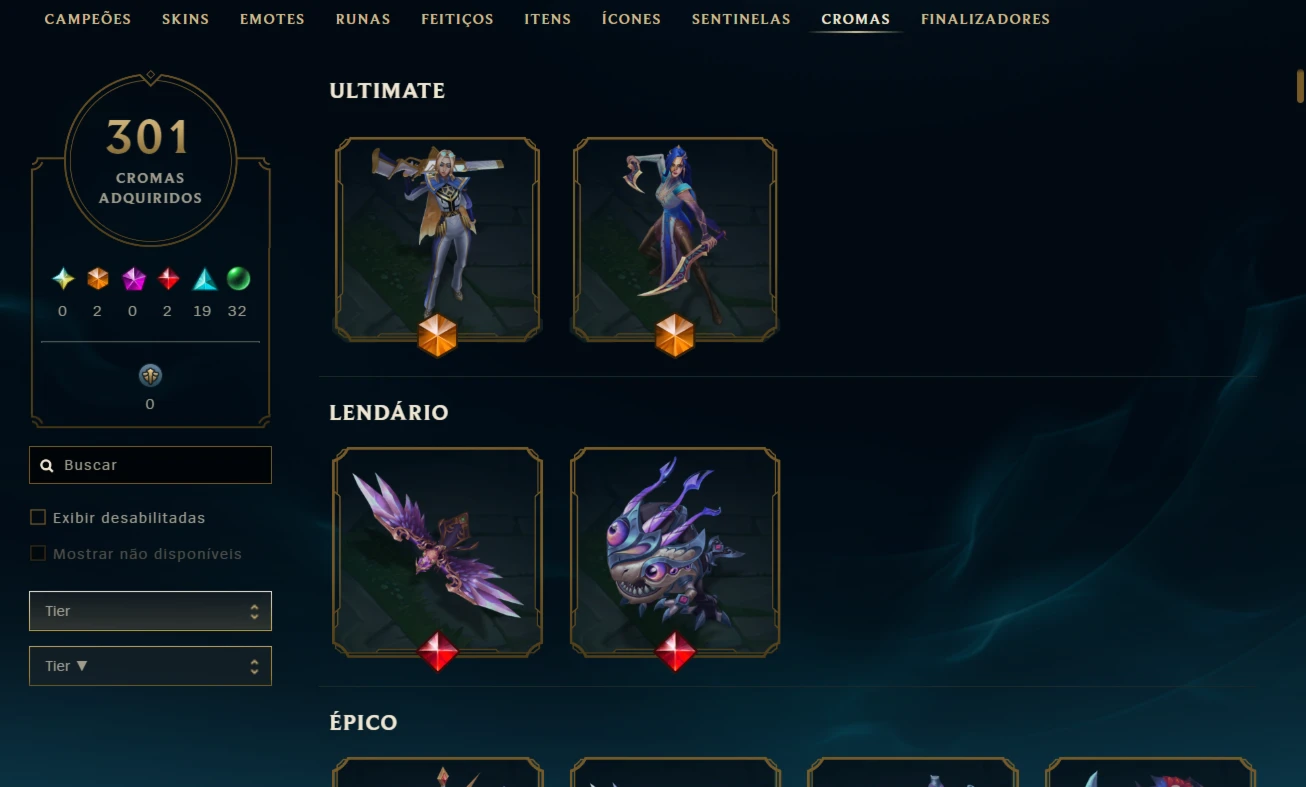The image size is (1306, 787).
Task: Select the magenta pentagon tier gem icon
Action: click(134, 279)
